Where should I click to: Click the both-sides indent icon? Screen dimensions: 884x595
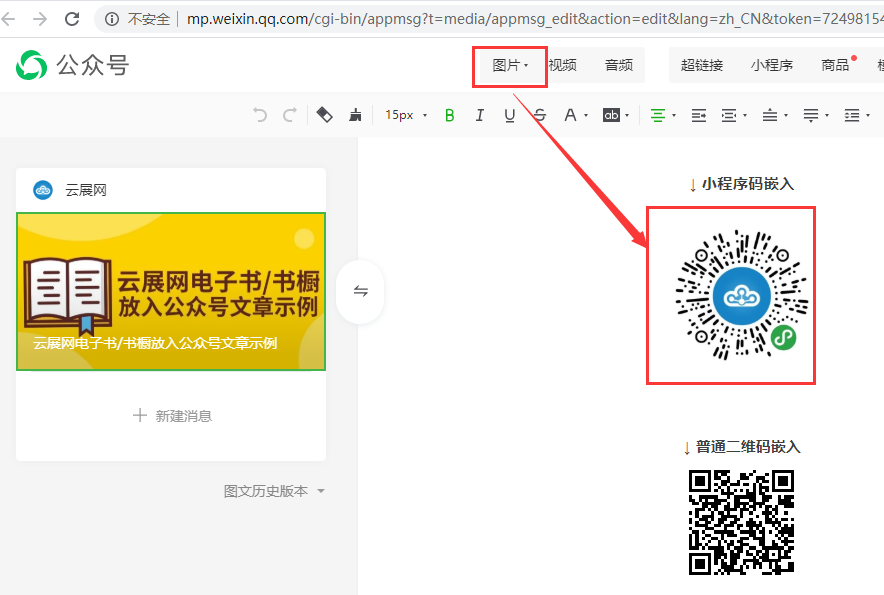click(x=729, y=115)
